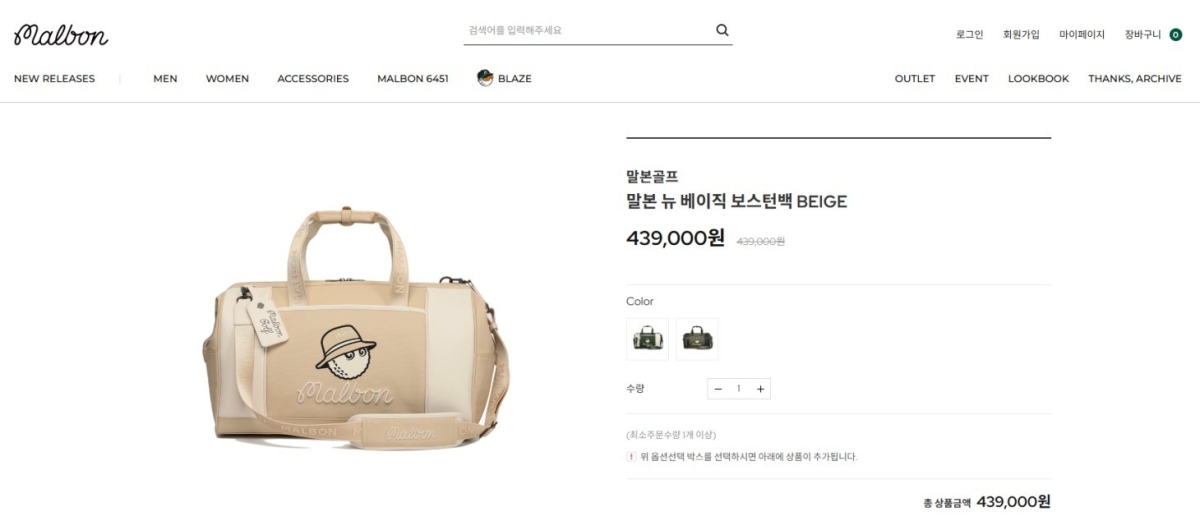Screen dimensions: 1200x526
Task: Open MALBON 6451 category
Action: pos(412,79)
